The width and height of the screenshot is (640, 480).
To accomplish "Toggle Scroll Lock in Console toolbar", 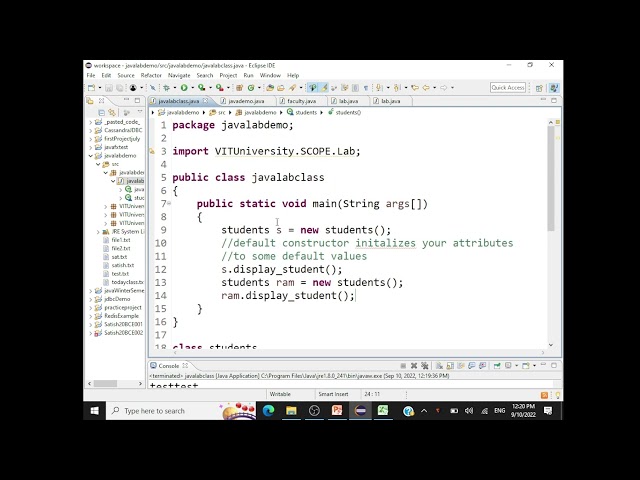I will (x=450, y=366).
